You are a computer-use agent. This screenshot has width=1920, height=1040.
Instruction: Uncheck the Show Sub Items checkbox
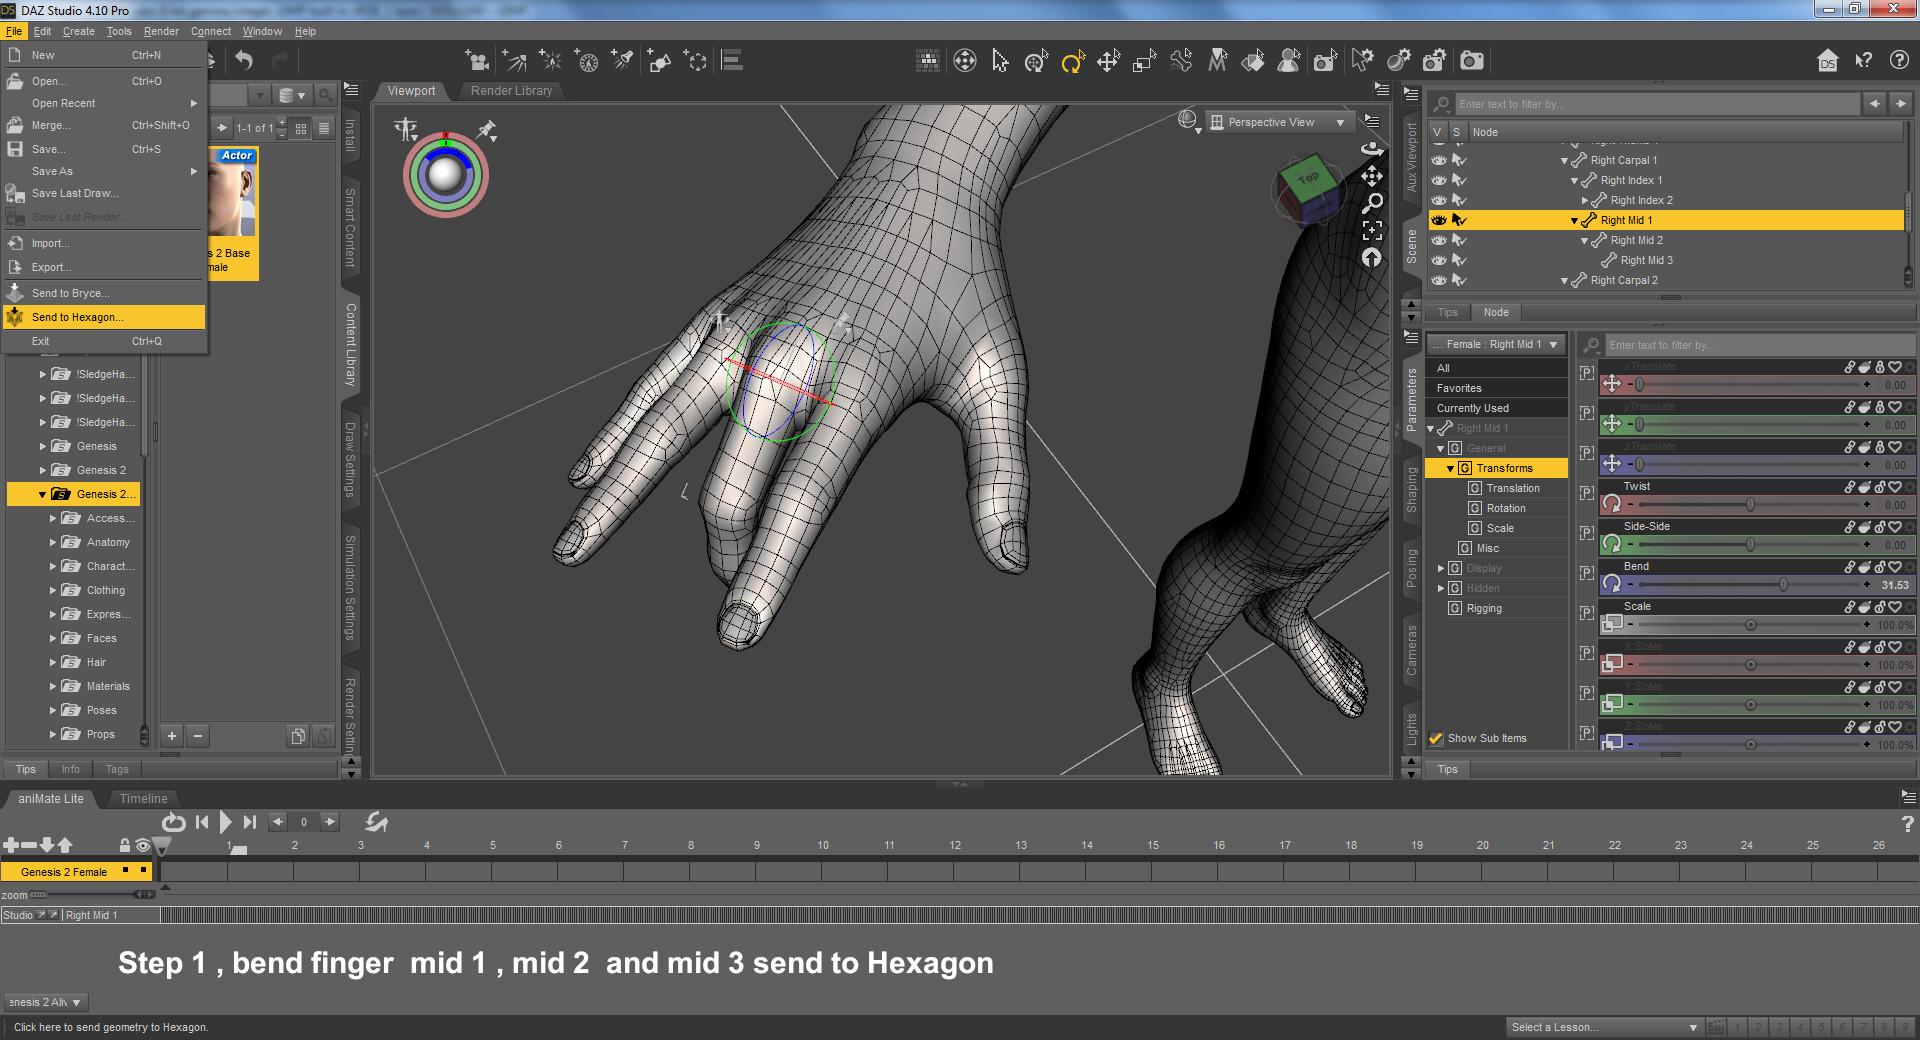[1438, 738]
